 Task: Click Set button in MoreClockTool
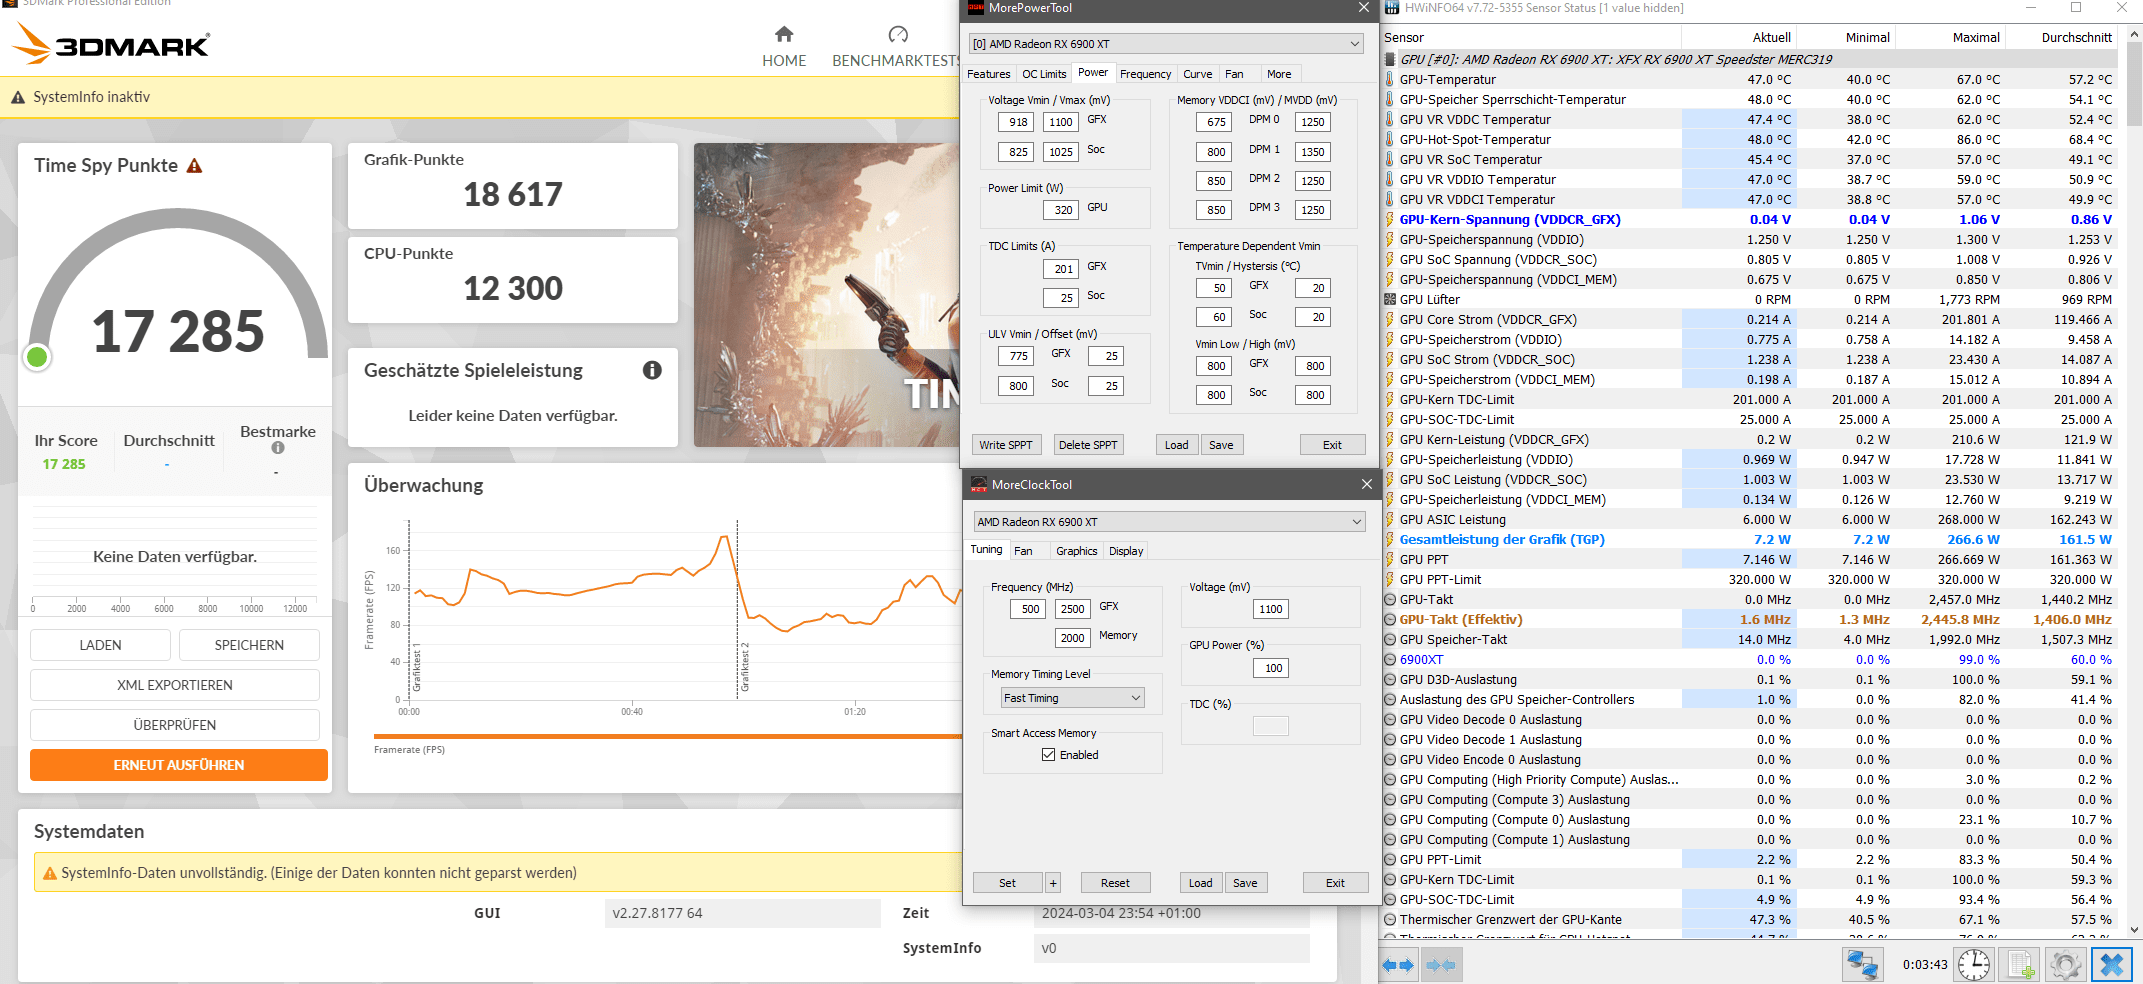[1007, 883]
